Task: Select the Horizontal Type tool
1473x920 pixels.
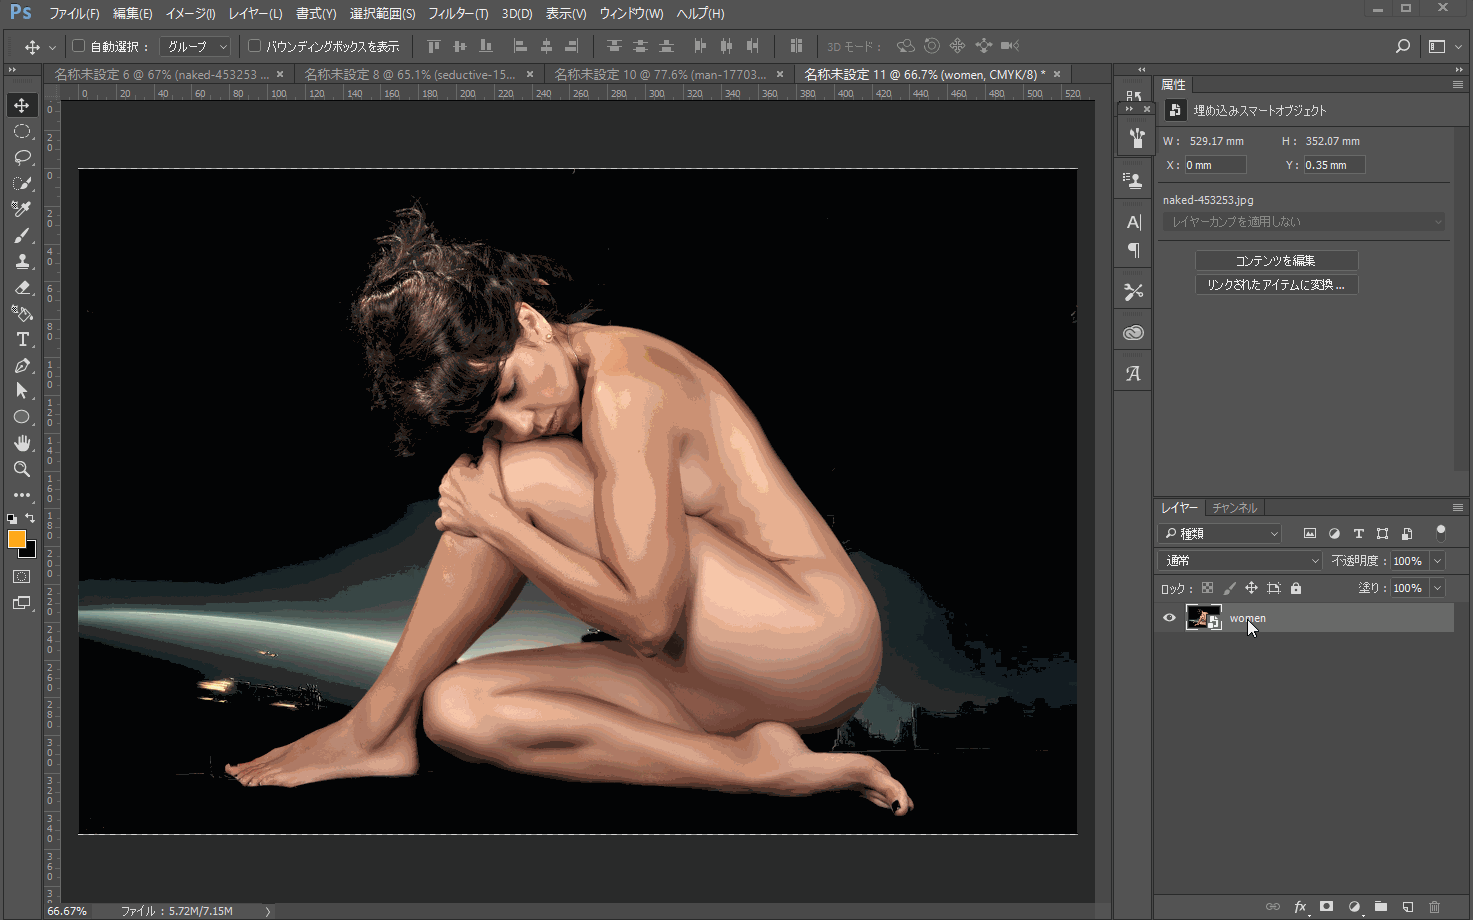Action: (x=22, y=339)
